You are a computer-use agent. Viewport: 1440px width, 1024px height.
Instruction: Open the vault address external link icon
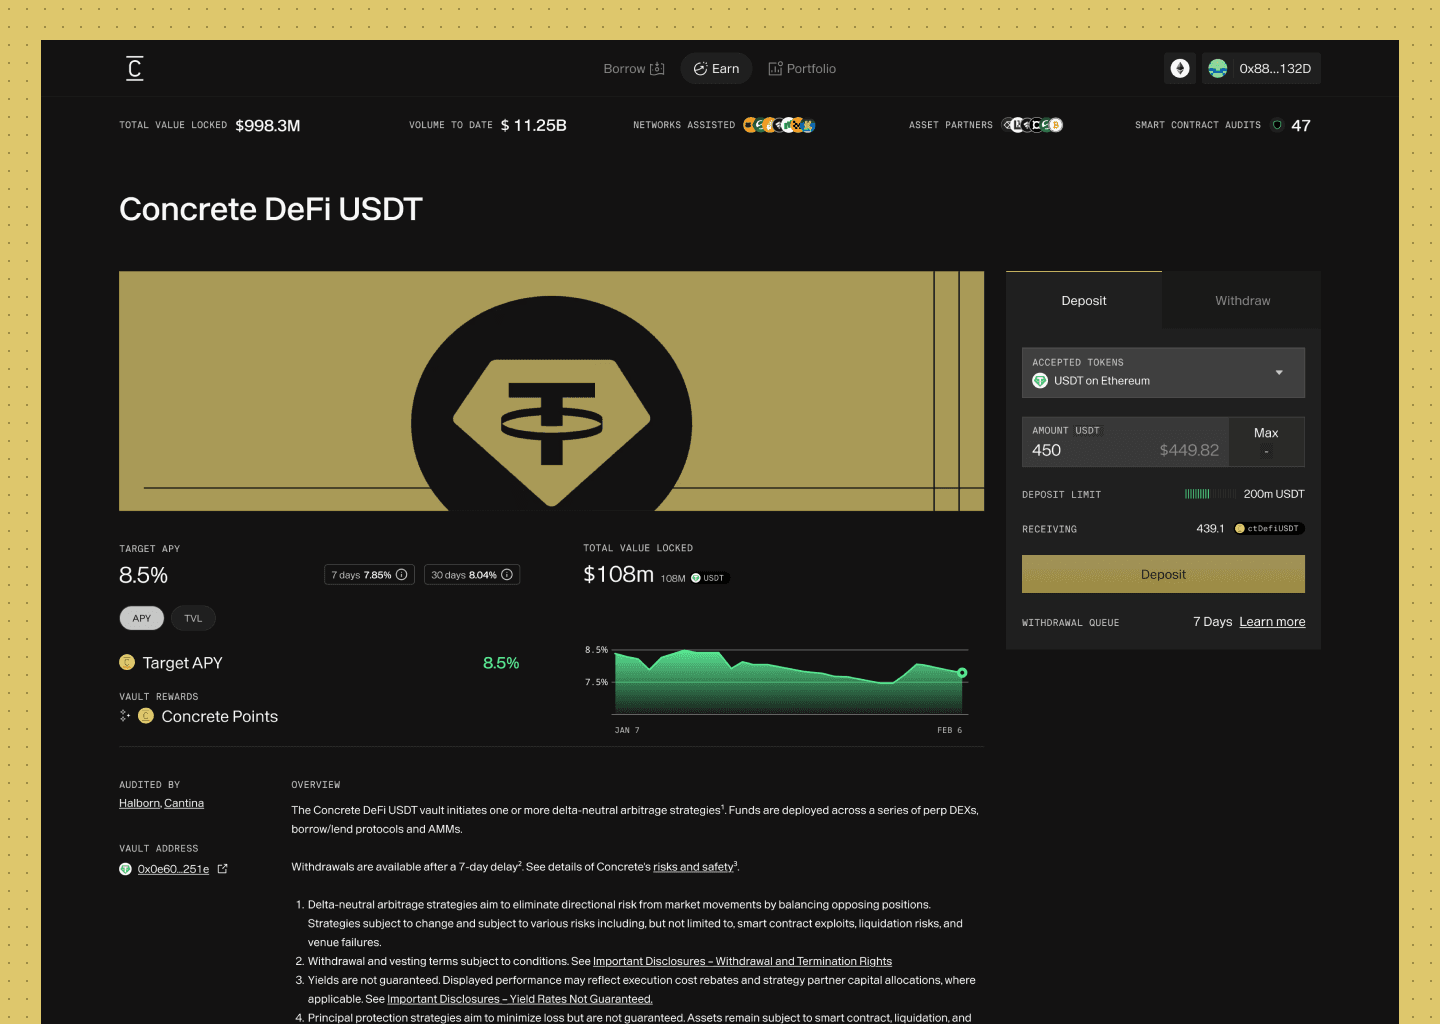pos(222,868)
